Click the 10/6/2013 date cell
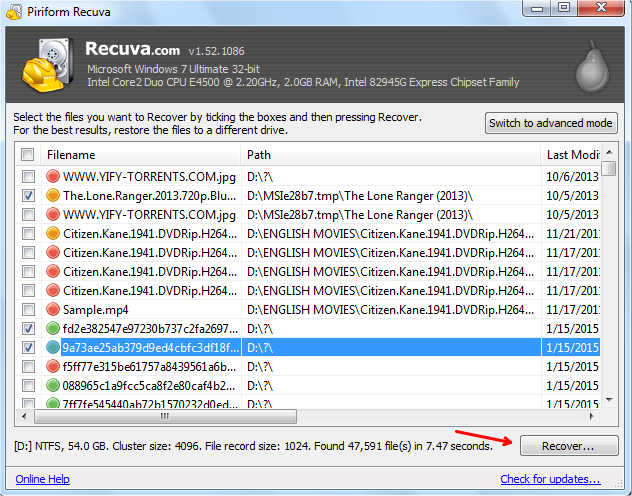The width and height of the screenshot is (632, 496). [x=572, y=176]
